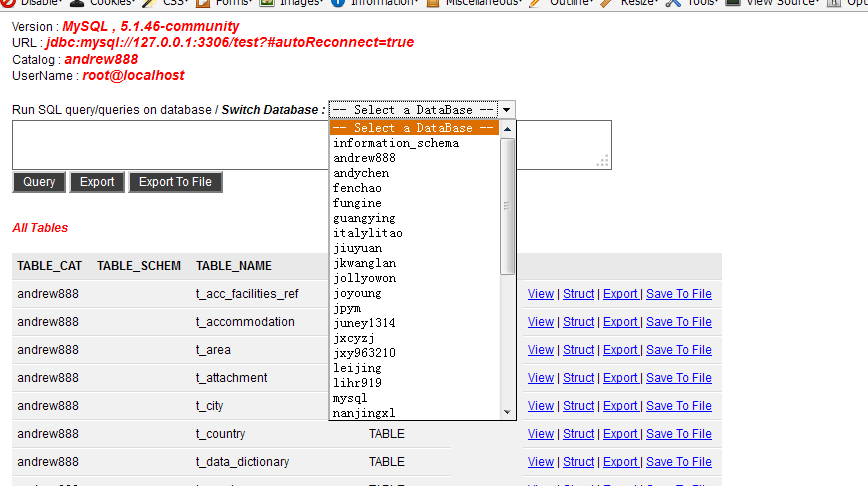Select information_schema from the database list
Image resolution: width=868 pixels, height=486 pixels.
coord(414,143)
